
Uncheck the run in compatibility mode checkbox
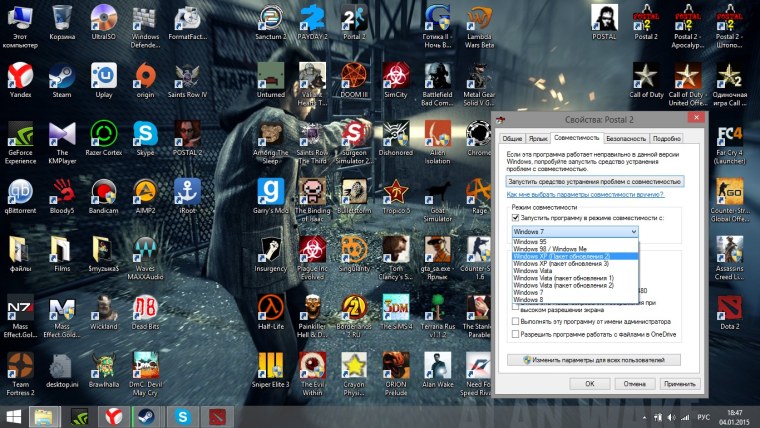coord(516,217)
